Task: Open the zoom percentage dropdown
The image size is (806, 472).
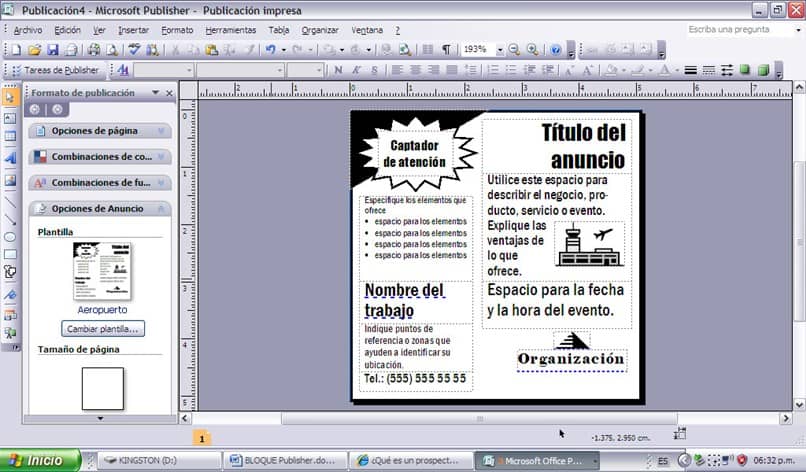Action: click(x=500, y=50)
